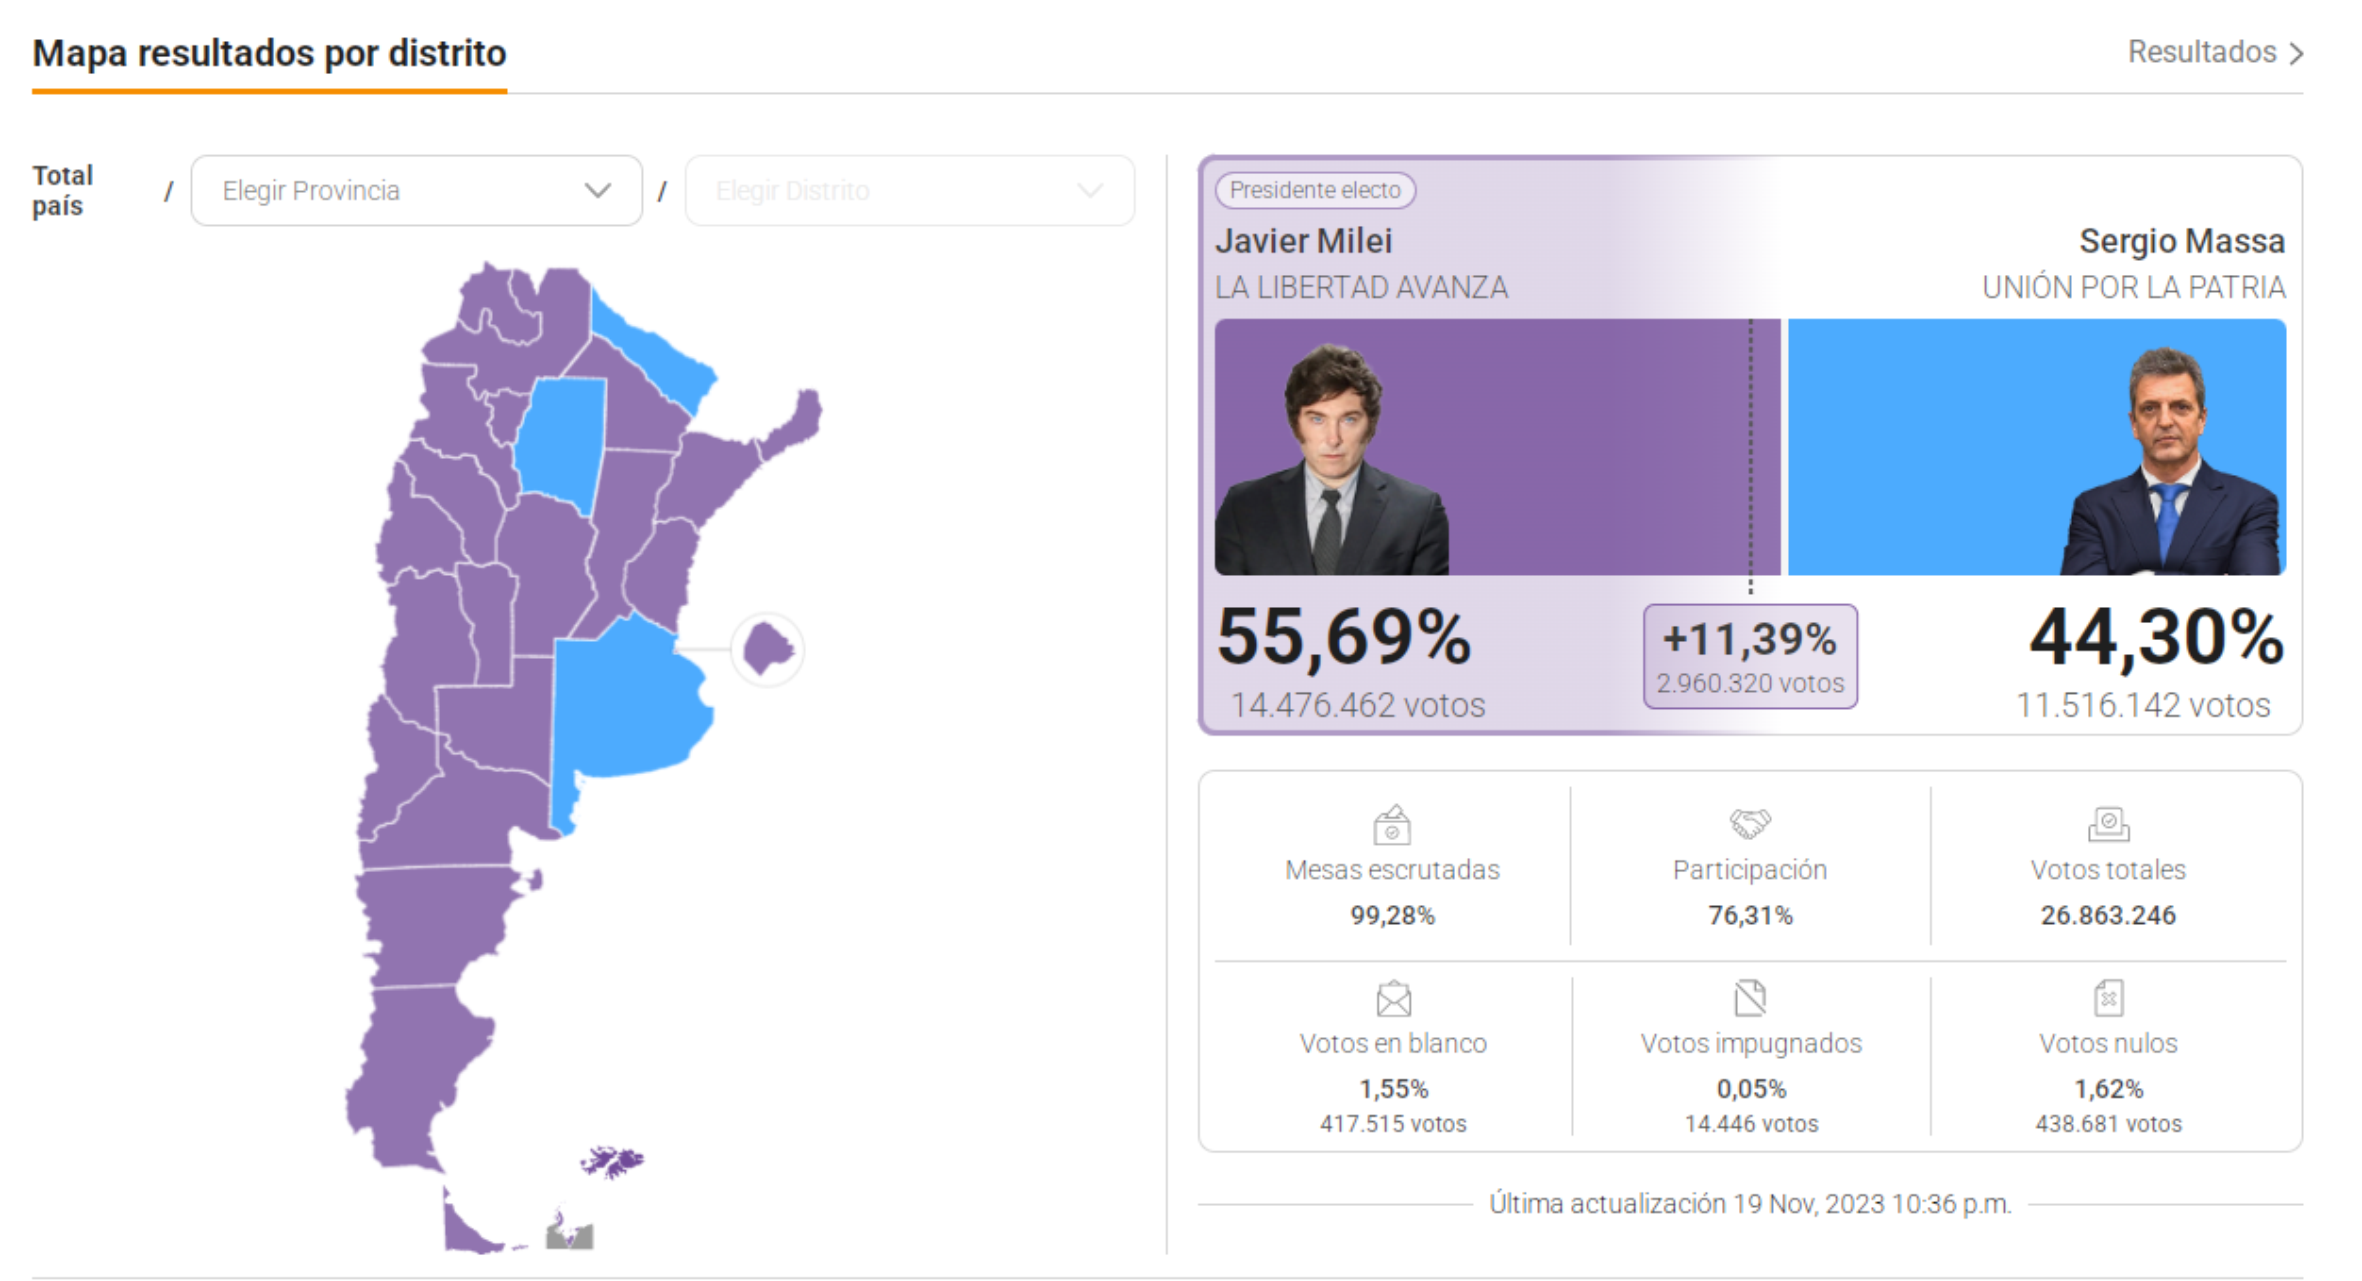Click the Votos totales icon
This screenshot has height=1281, width=2362.
pyautogui.click(x=2108, y=824)
